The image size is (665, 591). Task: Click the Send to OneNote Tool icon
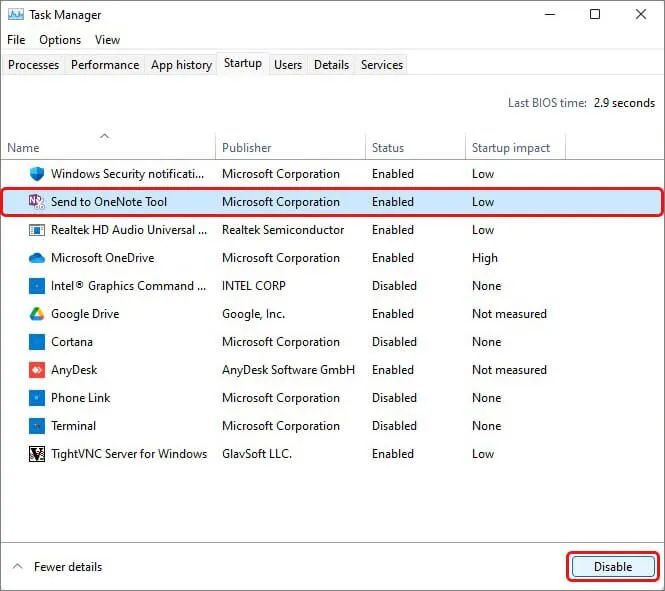coord(37,202)
